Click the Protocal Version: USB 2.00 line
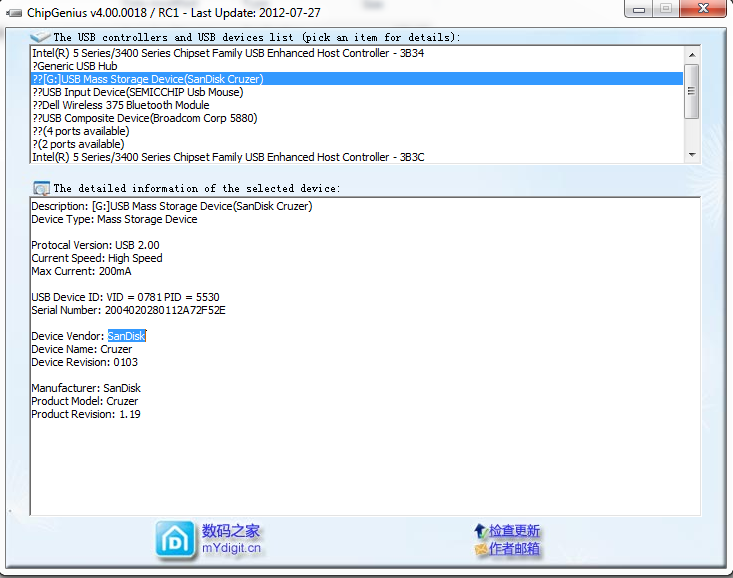Image resolution: width=733 pixels, height=578 pixels. (x=95, y=245)
